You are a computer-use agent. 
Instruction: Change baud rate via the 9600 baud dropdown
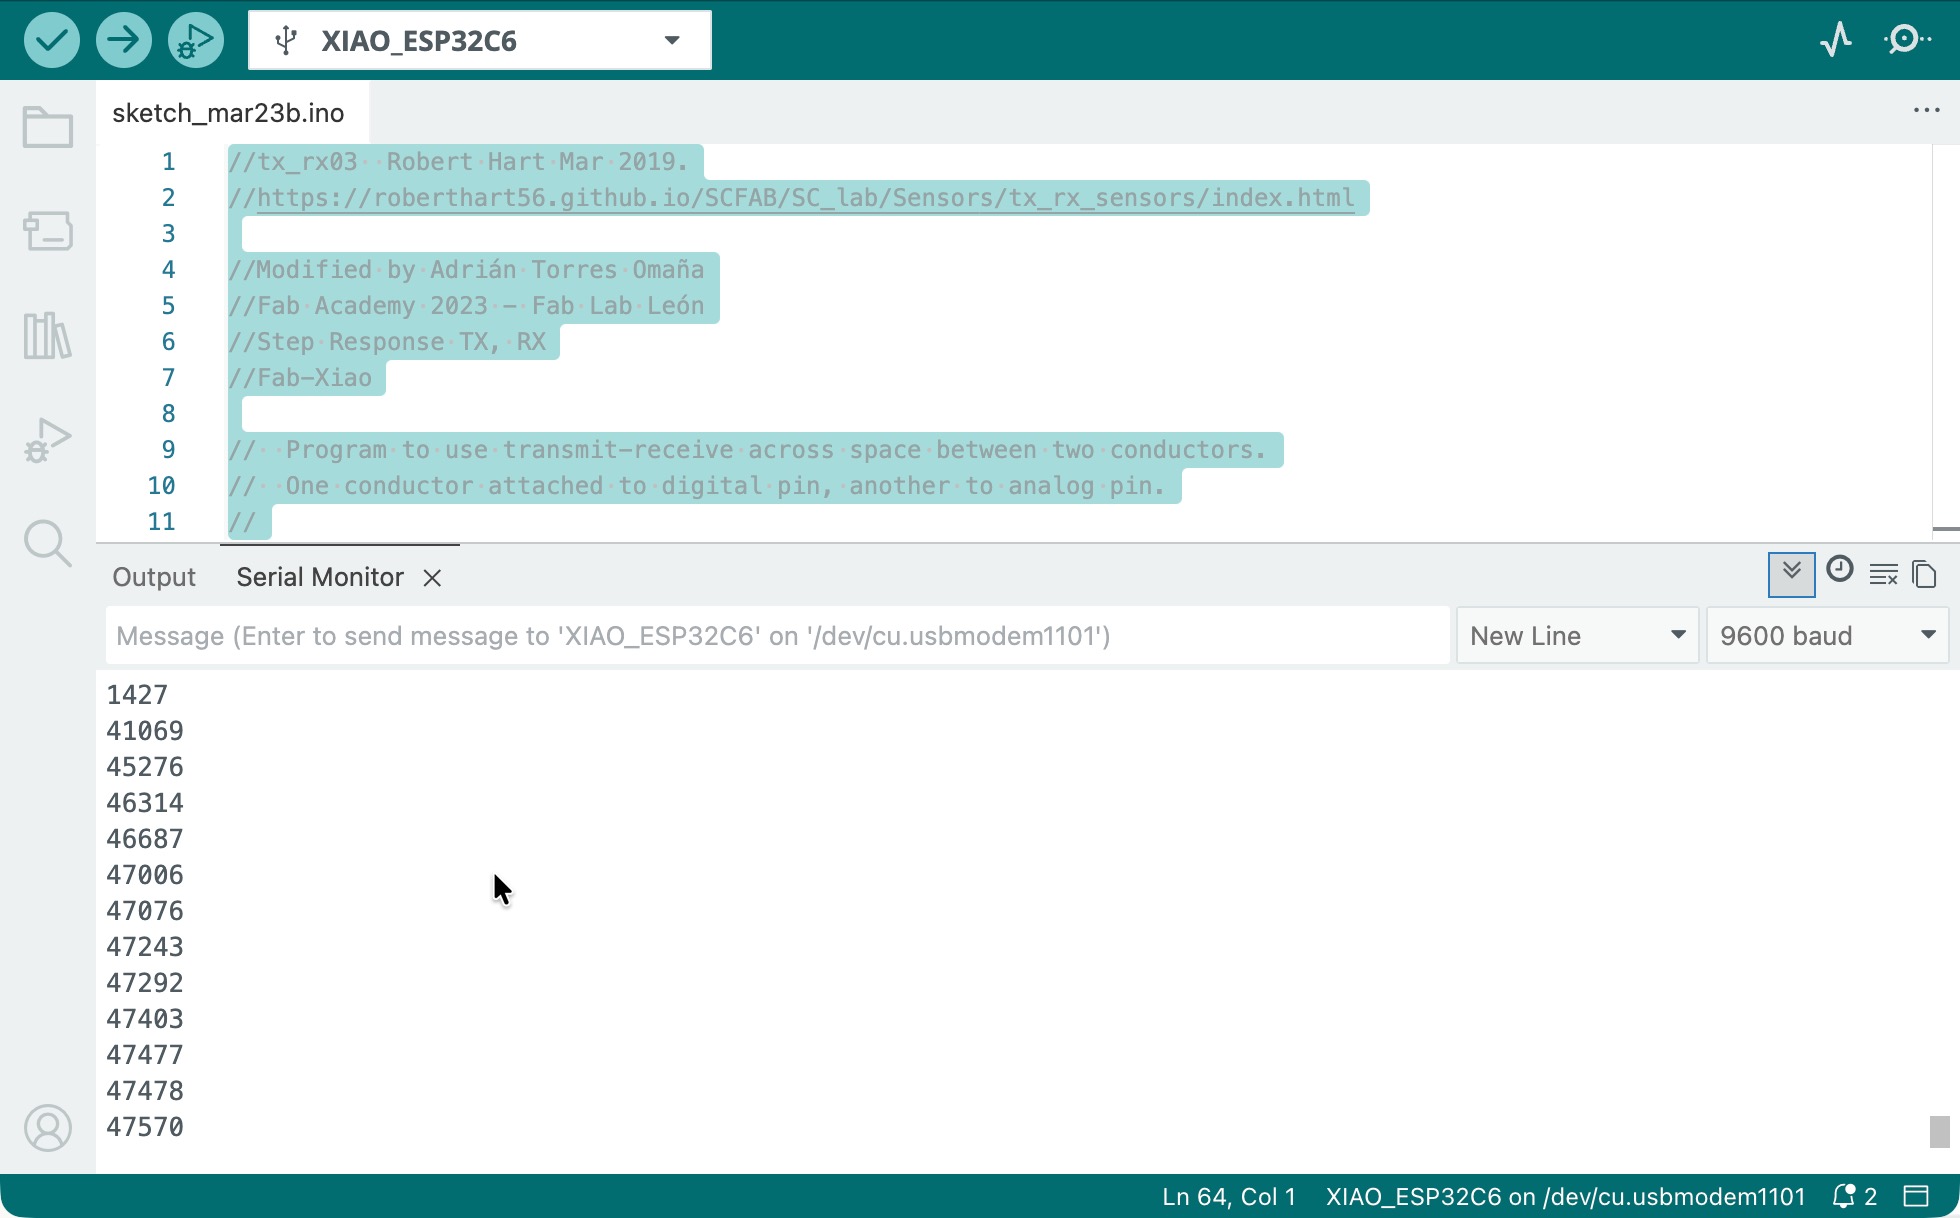[1827, 635]
